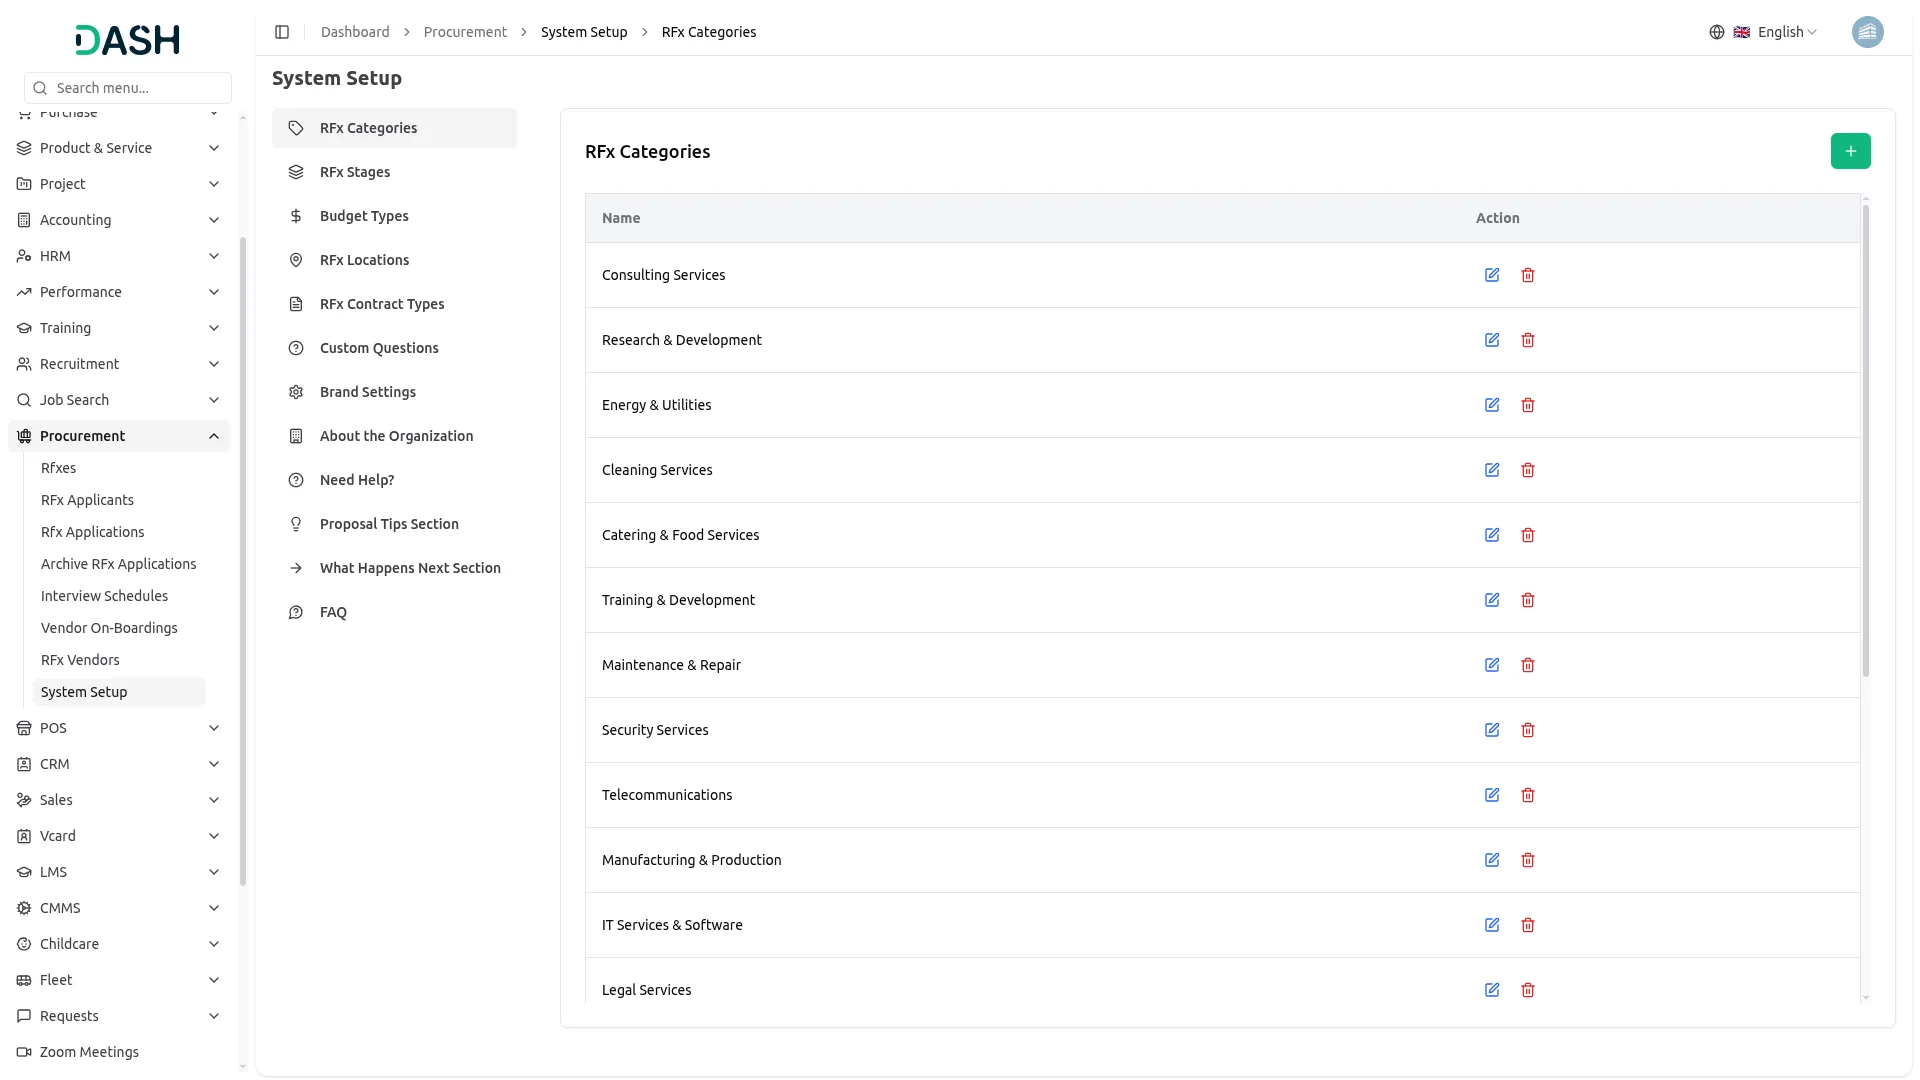
Task: Click the globe language icon
Action: pyautogui.click(x=1717, y=32)
